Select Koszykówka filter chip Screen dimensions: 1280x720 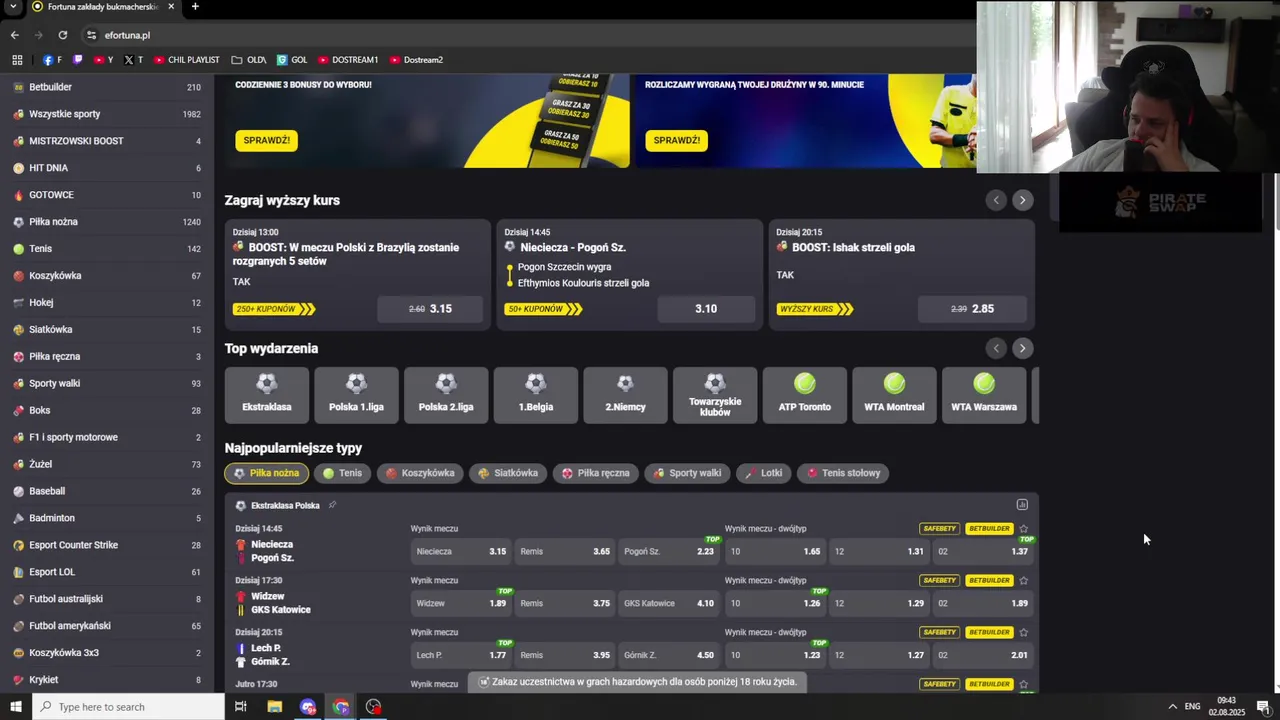tap(420, 473)
